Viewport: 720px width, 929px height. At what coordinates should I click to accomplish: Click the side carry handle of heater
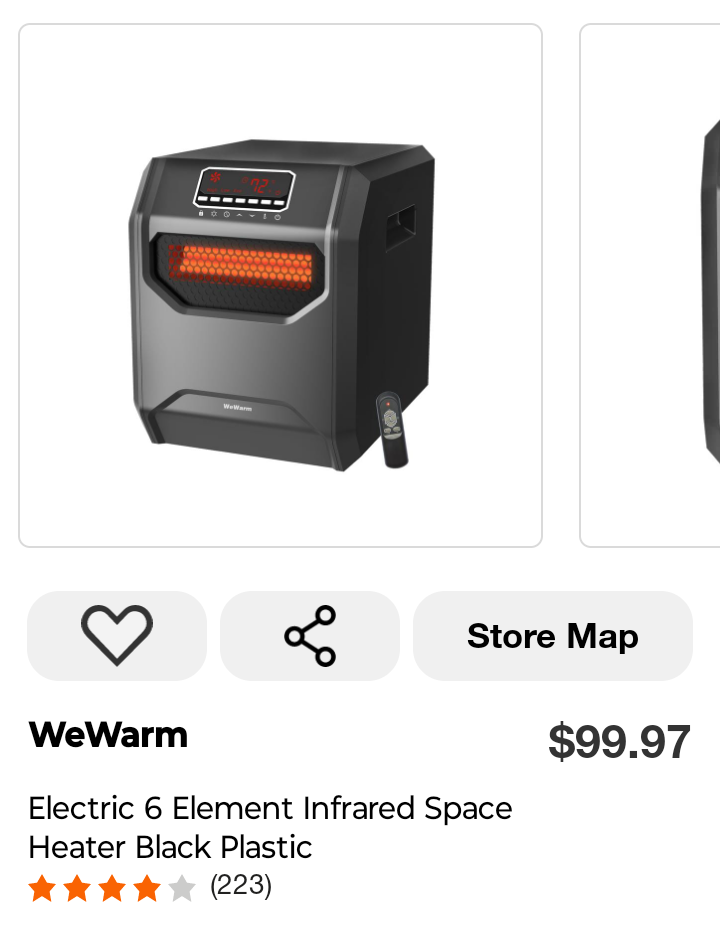(x=401, y=228)
